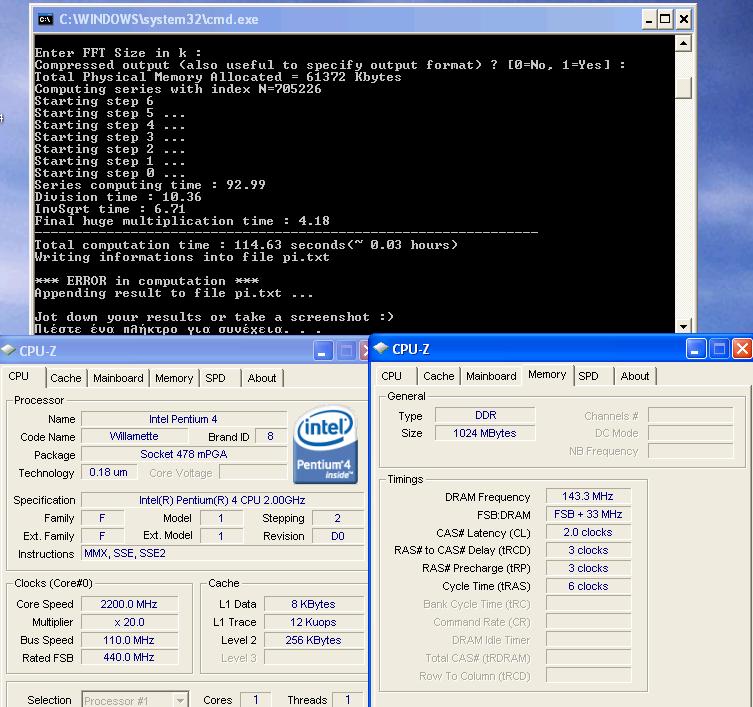Click the memory Type value DDR
The image size is (753, 707).
(485, 415)
